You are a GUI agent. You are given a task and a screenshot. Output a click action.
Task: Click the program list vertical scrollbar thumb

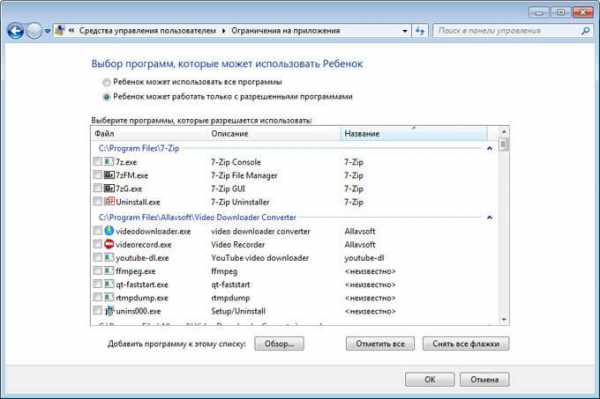point(504,145)
